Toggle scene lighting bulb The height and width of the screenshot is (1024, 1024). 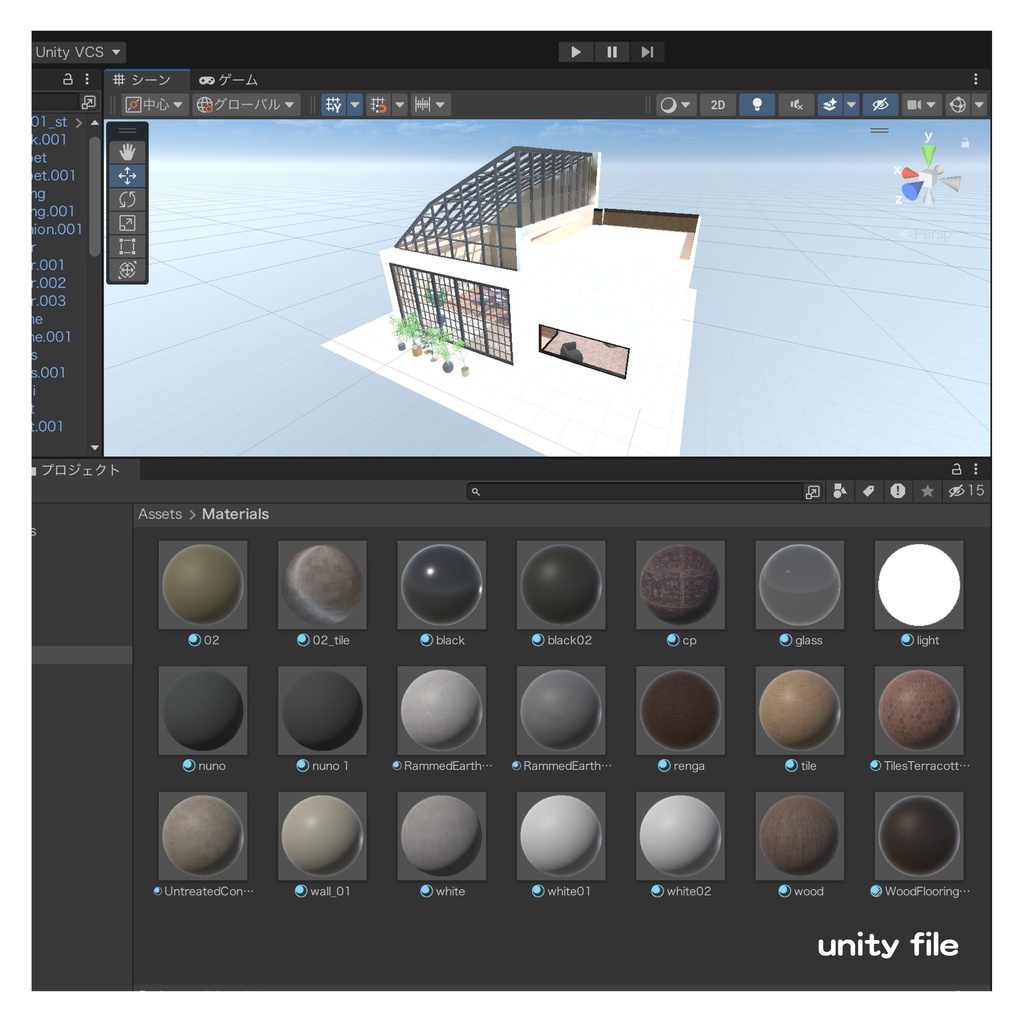pos(757,104)
